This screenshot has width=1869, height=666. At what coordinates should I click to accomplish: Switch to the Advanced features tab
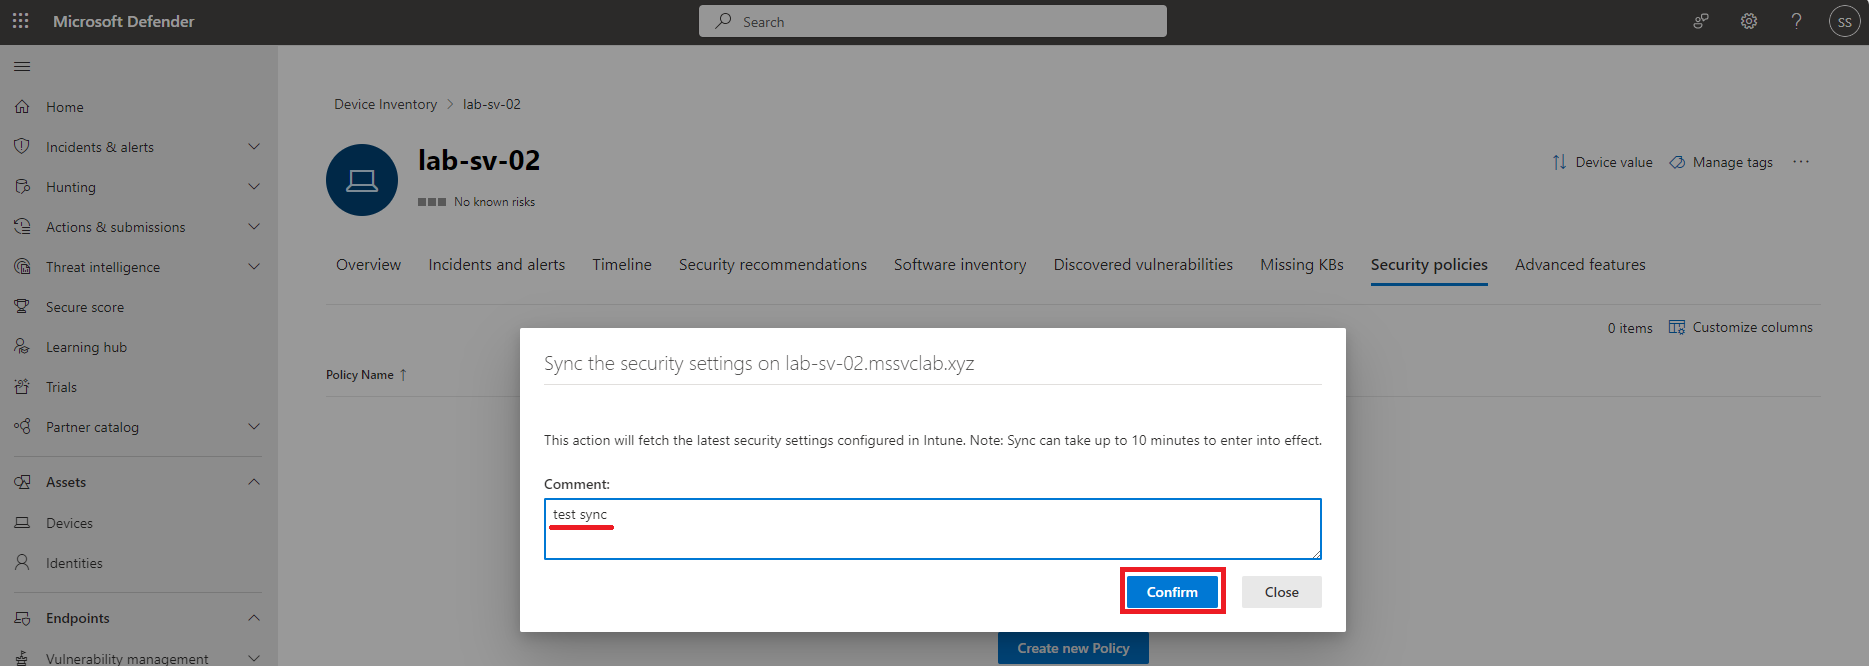(x=1580, y=265)
